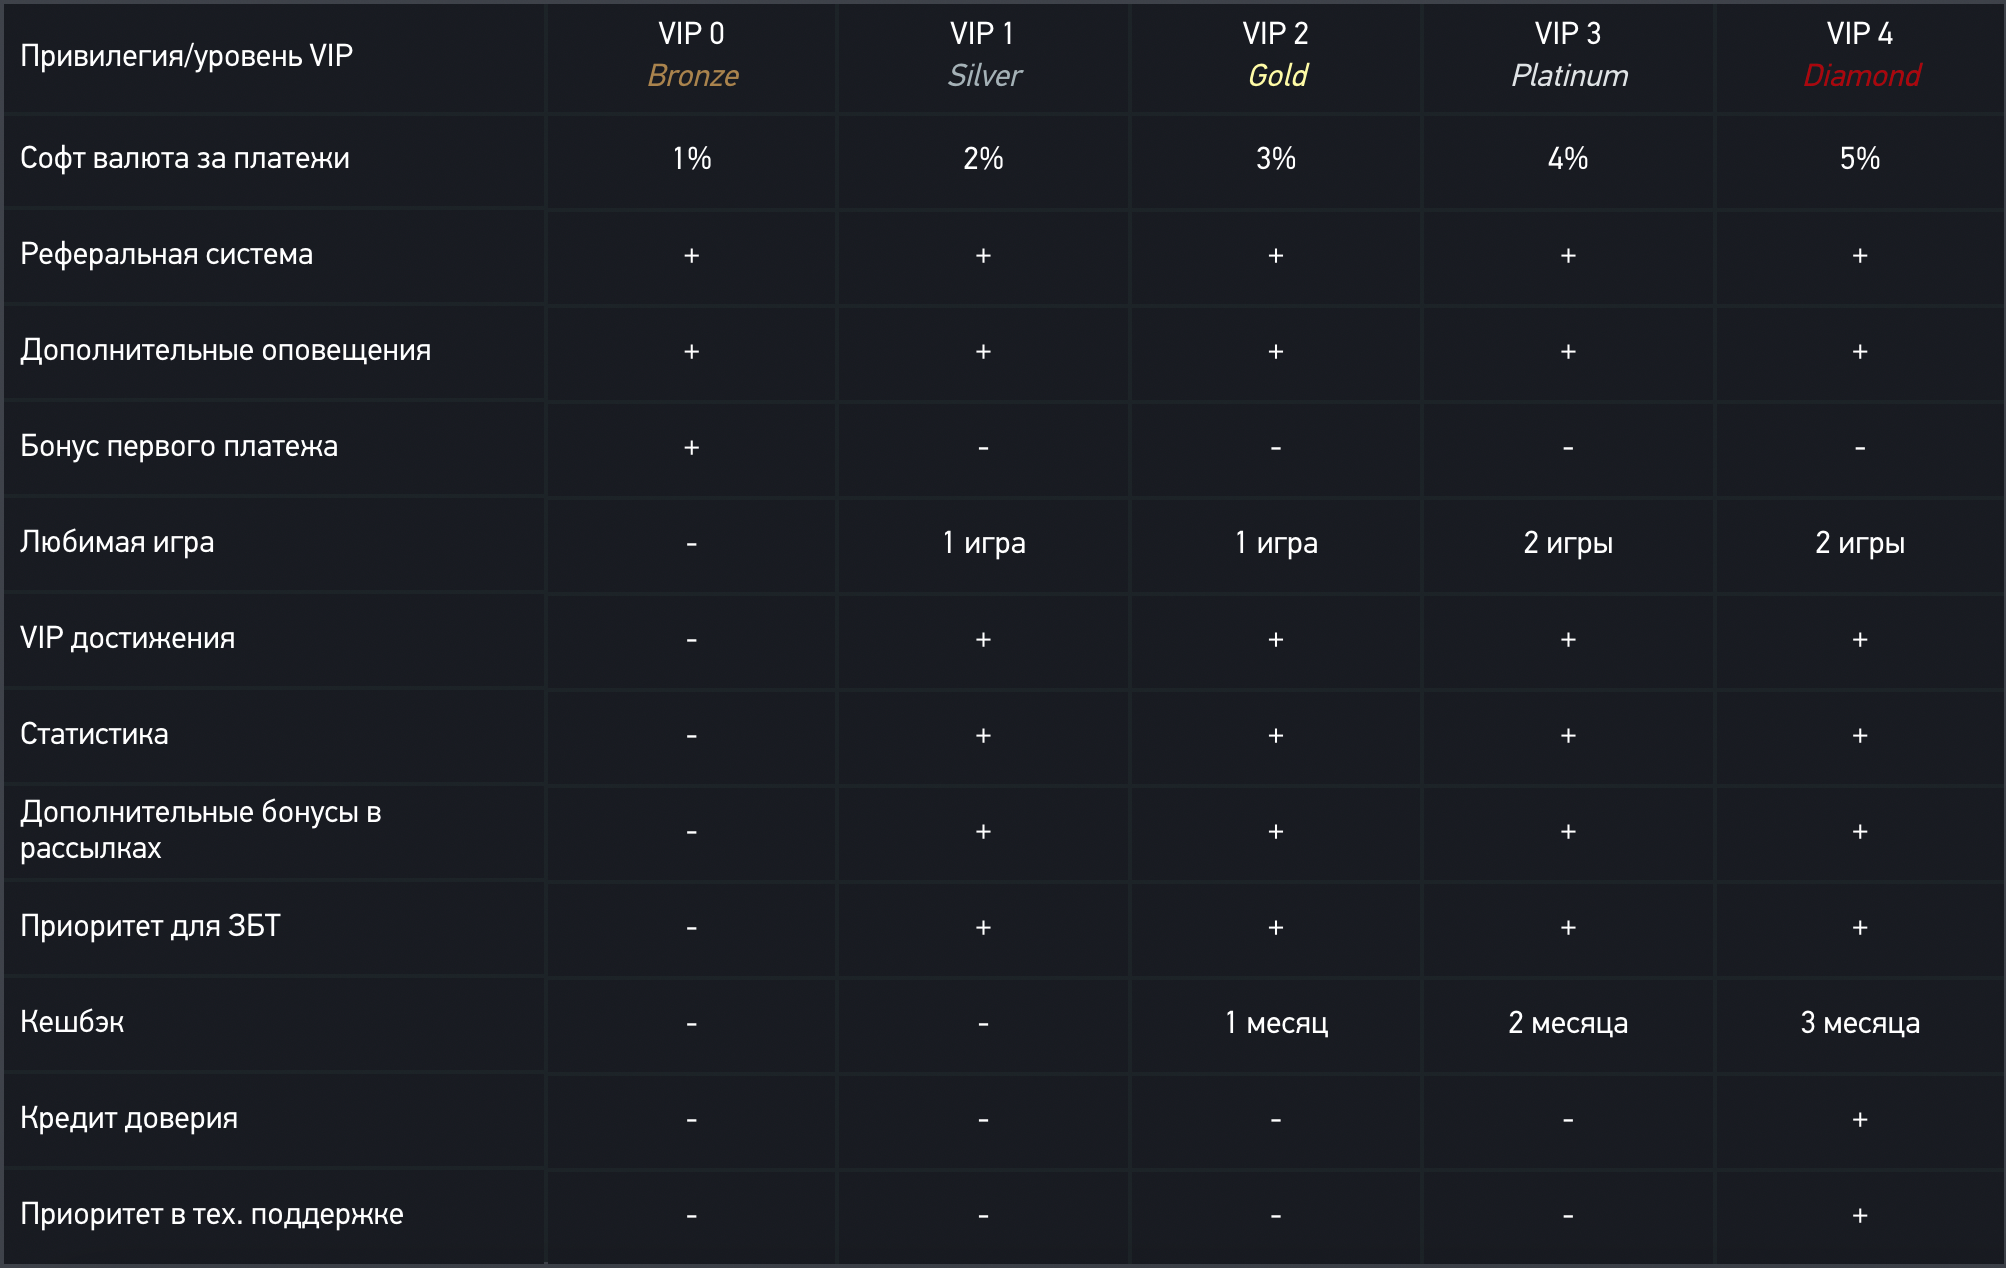The image size is (2006, 1268).
Task: Click the 5% soft currency cell
Action: [1860, 158]
